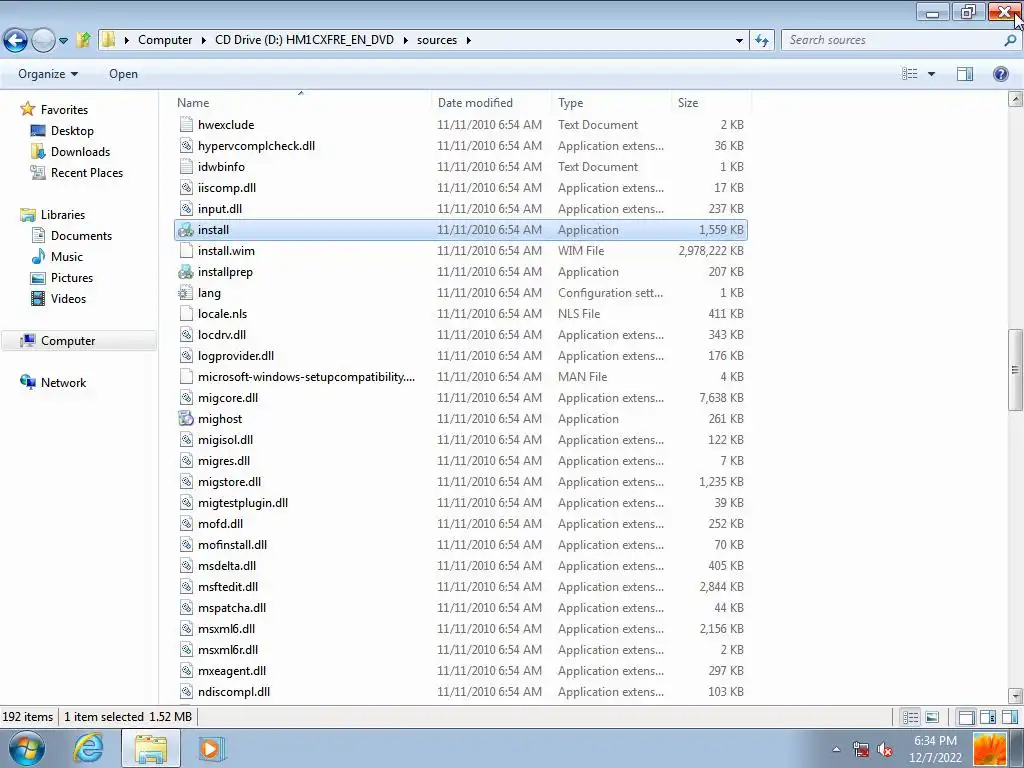Image resolution: width=1024 pixels, height=768 pixels.
Task: Select migcore.dll file icon
Action: (x=186, y=398)
